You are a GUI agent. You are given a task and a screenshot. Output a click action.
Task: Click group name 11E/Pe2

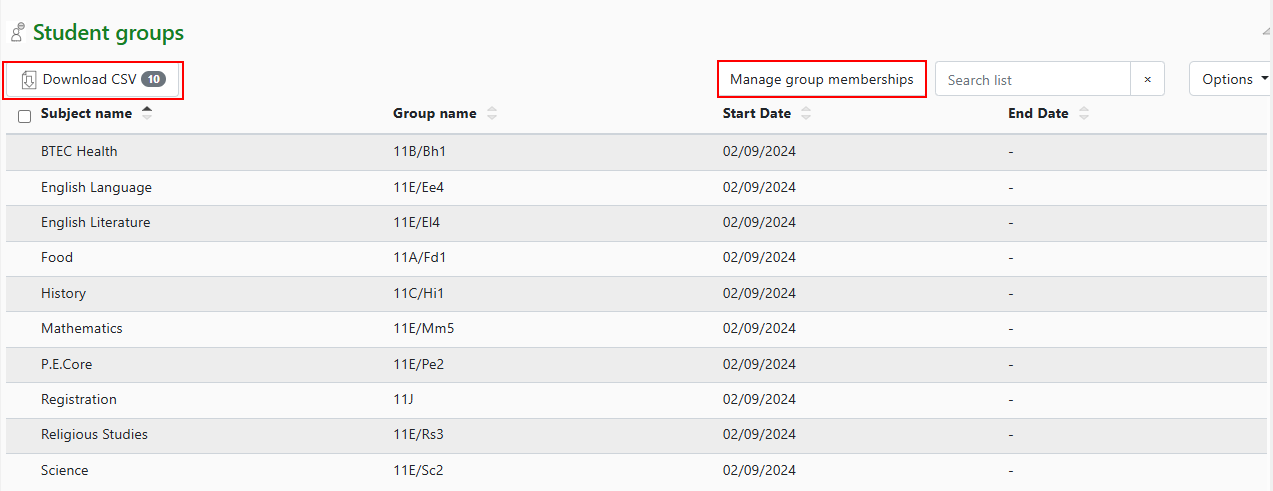click(x=418, y=365)
